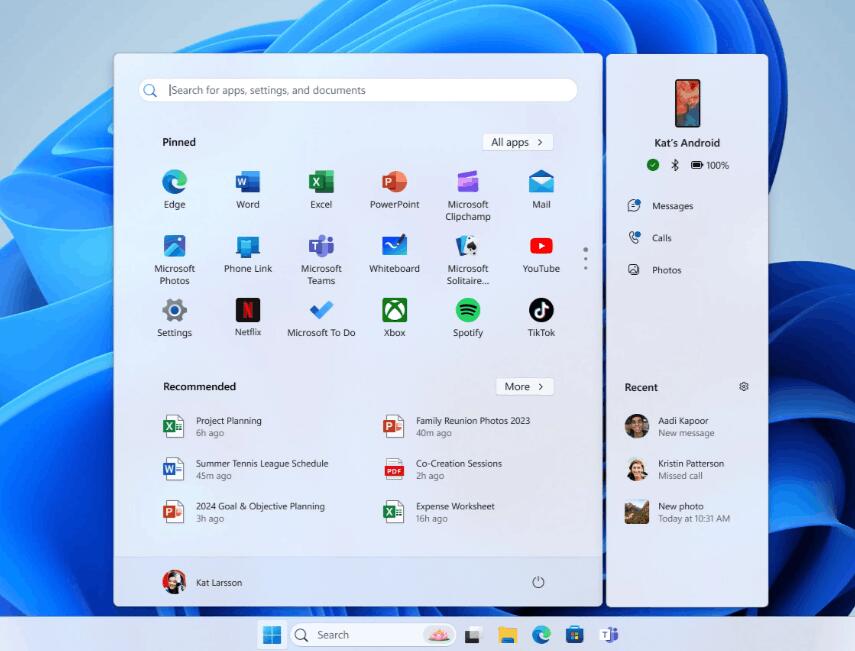Open Photos in phone panel
The height and width of the screenshot is (651, 855).
click(x=654, y=270)
